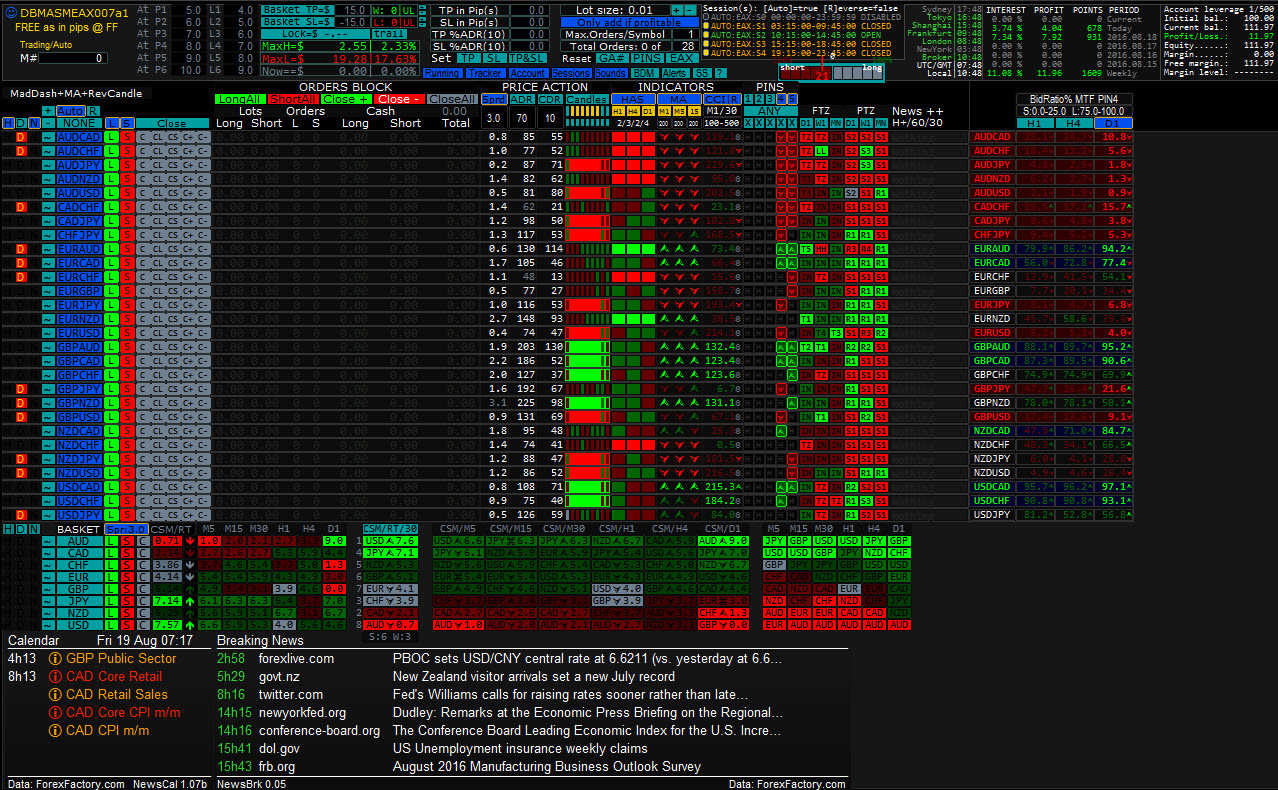Image resolution: width=1278 pixels, height=790 pixels.
Task: Click the 'Close +' button
Action: [x=346, y=99]
